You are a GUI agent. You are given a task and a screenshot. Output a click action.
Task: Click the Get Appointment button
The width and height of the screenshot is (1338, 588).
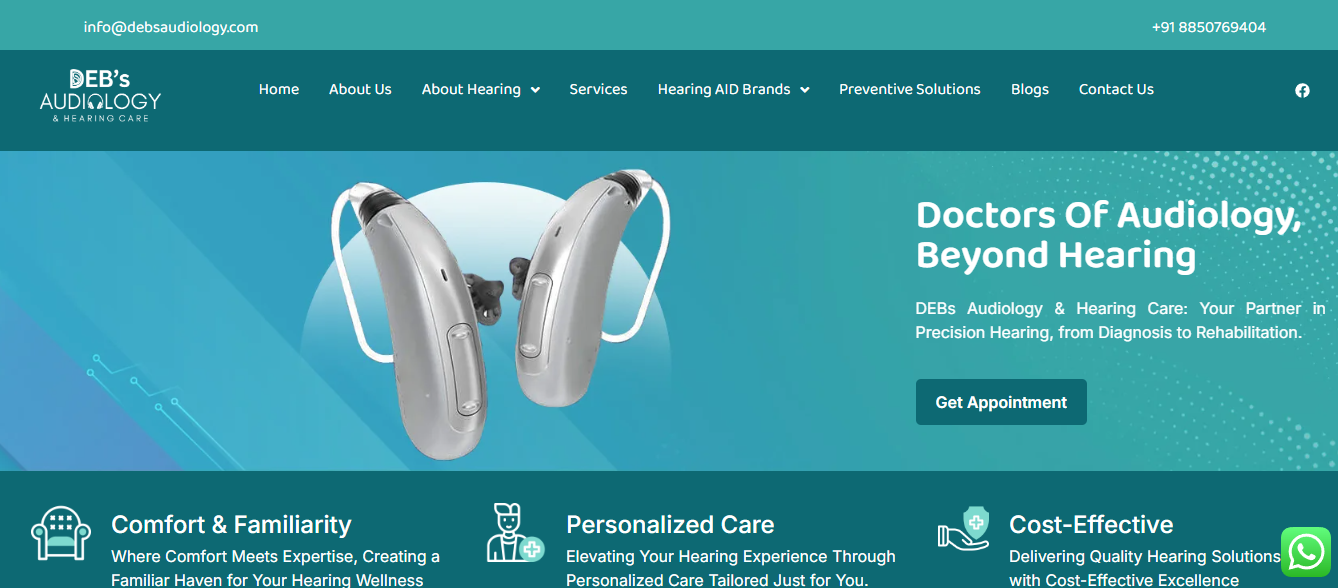pyautogui.click(x=1001, y=402)
